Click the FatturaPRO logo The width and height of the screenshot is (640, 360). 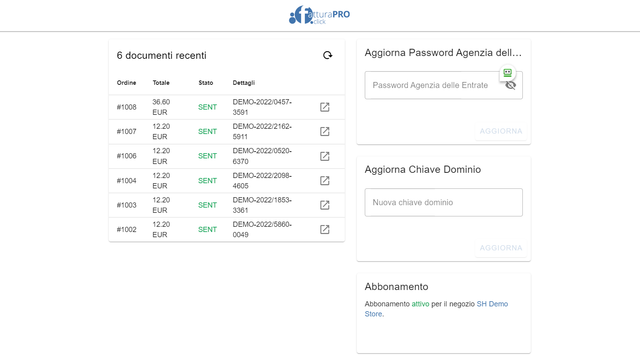click(x=319, y=15)
